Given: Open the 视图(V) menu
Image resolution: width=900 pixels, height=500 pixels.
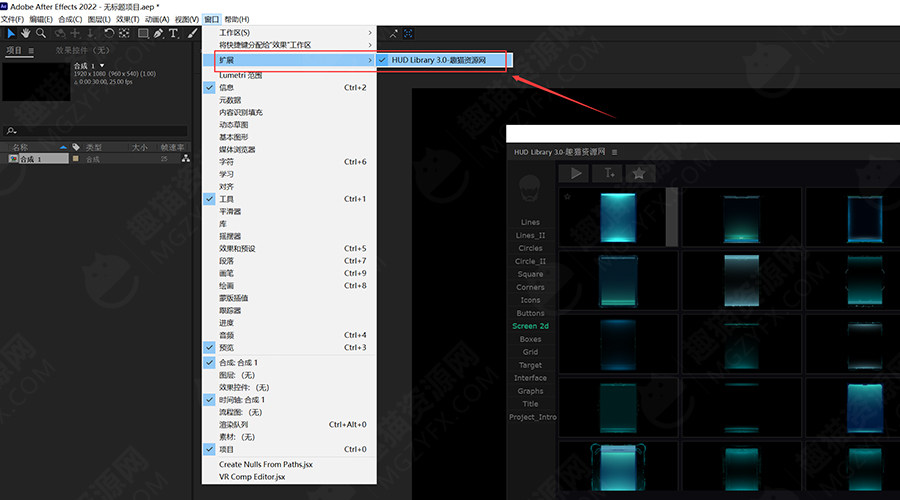Looking at the screenshot, I should tap(187, 19).
